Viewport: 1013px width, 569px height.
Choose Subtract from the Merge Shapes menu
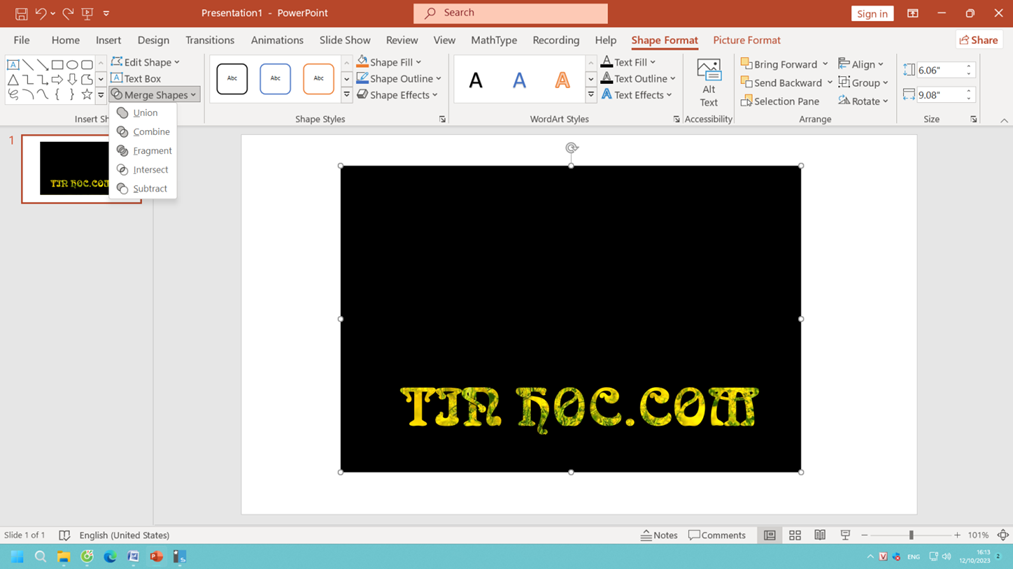[149, 189]
